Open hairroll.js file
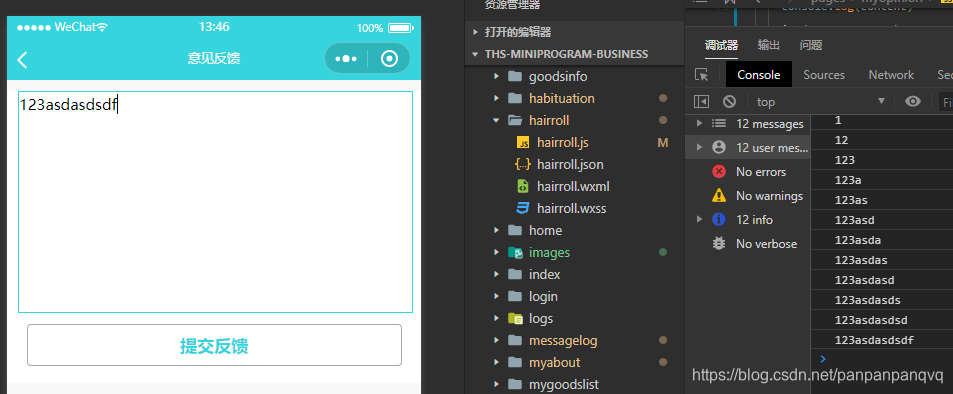 [562, 143]
